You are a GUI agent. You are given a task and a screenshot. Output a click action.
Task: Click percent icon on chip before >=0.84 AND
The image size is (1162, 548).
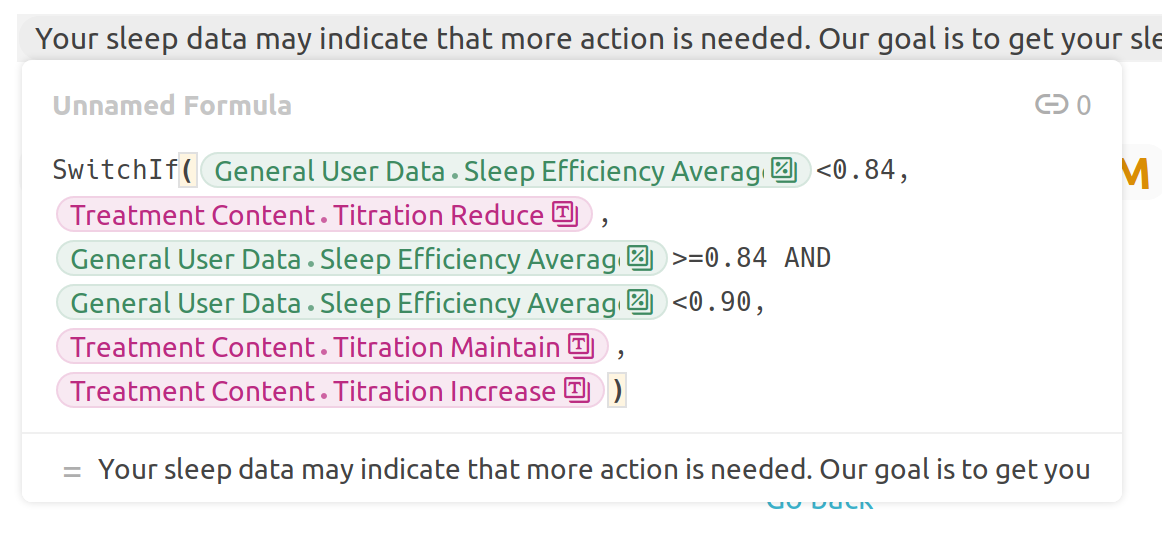click(x=640, y=258)
